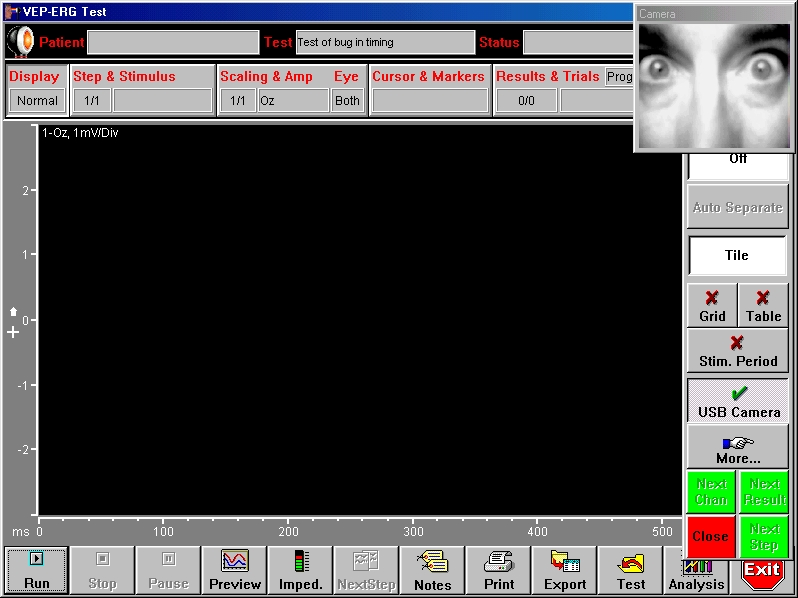Toggle the Grid display option
798x598 pixels.
click(712, 305)
